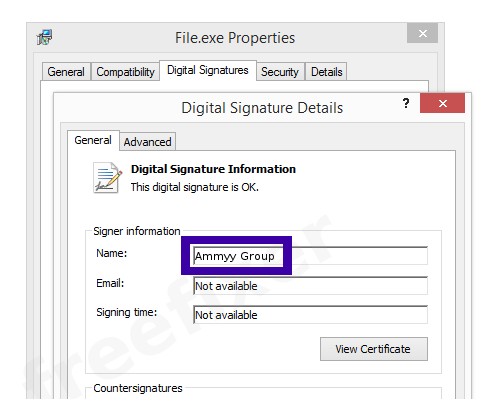This screenshot has width=481, height=399.
Task: Close the Digital Signature Details dialog
Action: click(442, 103)
